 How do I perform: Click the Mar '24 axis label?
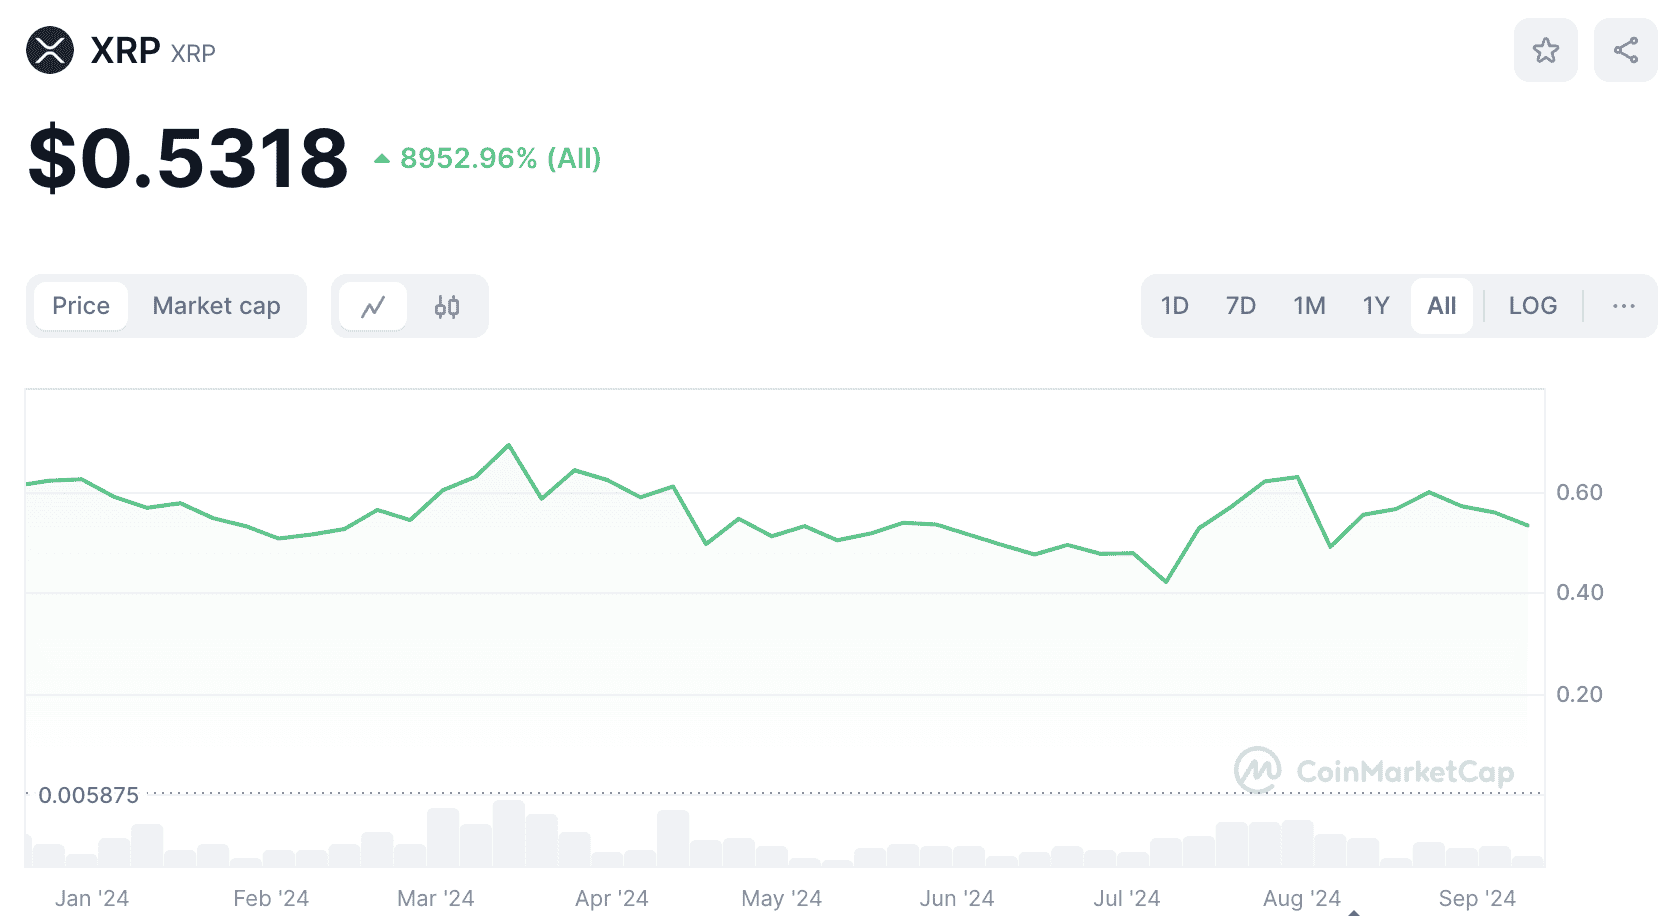(436, 898)
